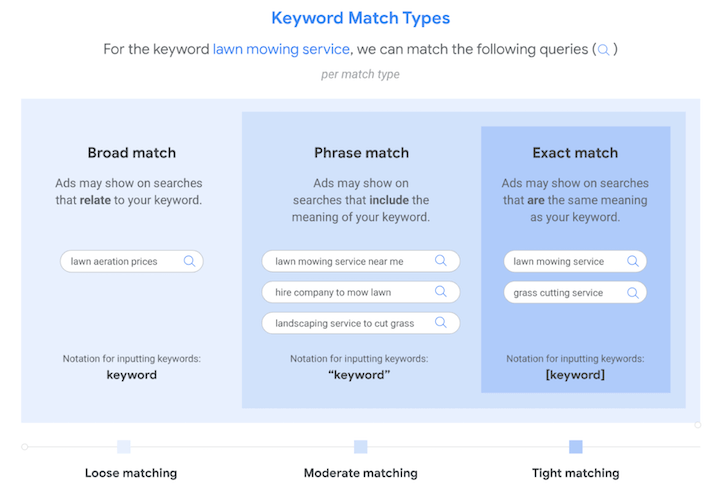Click the grass cutting service search field
Viewport: 720px width, 492px height.
(575, 293)
